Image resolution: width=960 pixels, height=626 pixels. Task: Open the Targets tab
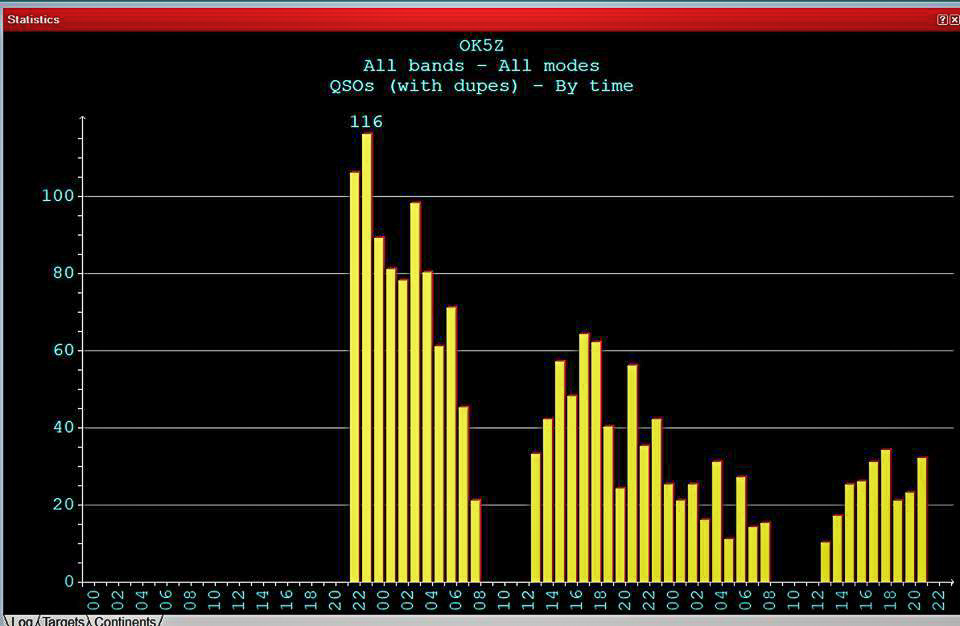[x=64, y=621]
